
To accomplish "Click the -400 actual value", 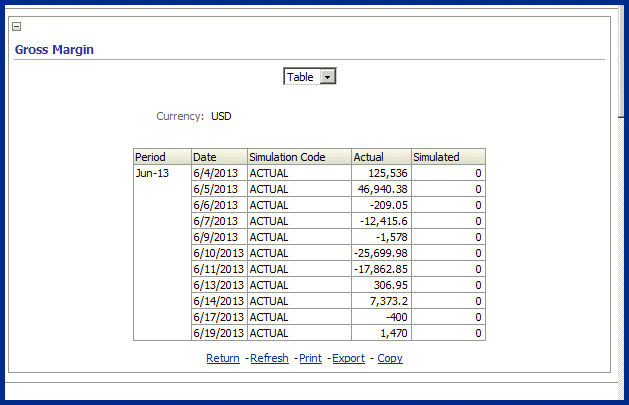I will pyautogui.click(x=381, y=317).
